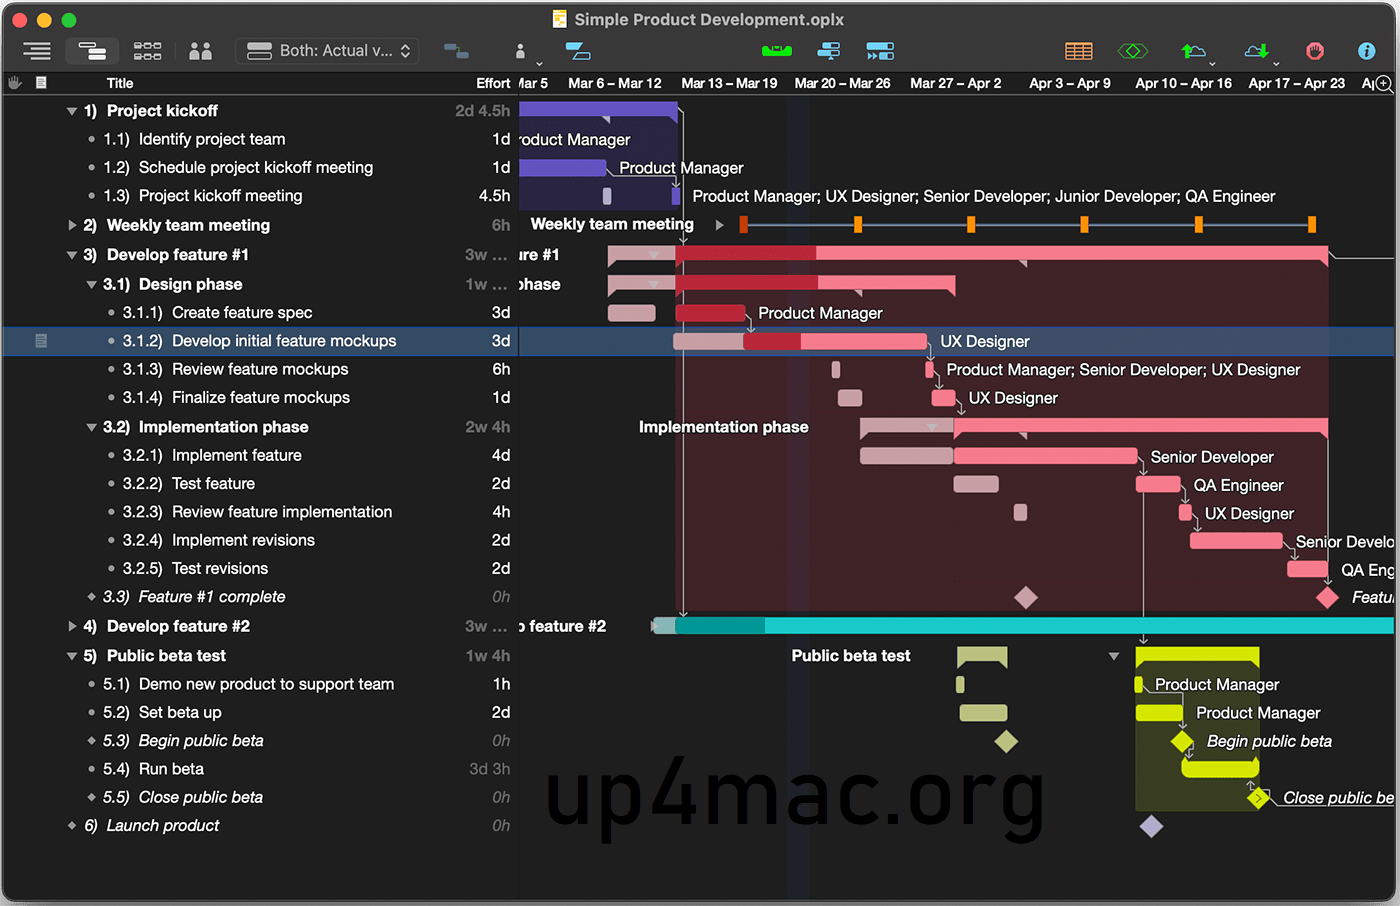Click the green milestone diamond icon
This screenshot has width=1400, height=906.
tap(1132, 50)
